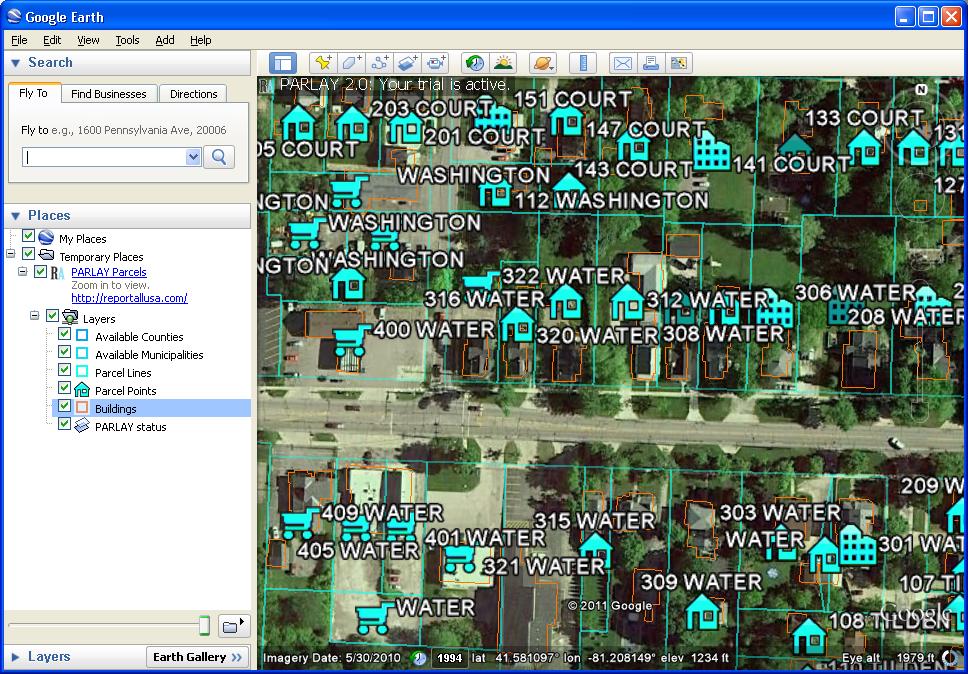Screen dimensions: 968x674
Task: Switch to the Directions tab
Action: point(194,94)
